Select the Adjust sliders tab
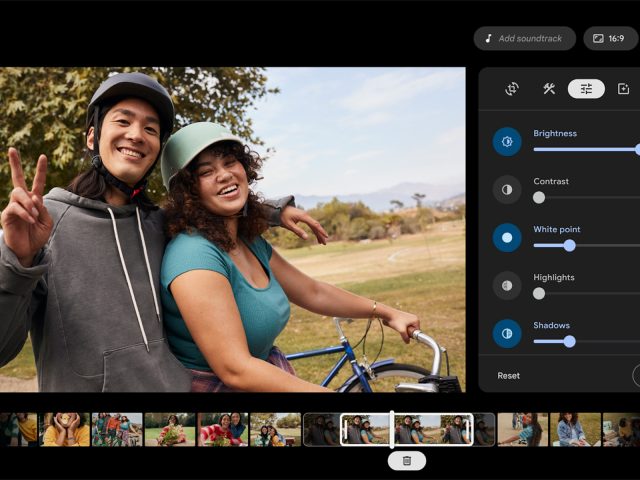 pos(586,89)
